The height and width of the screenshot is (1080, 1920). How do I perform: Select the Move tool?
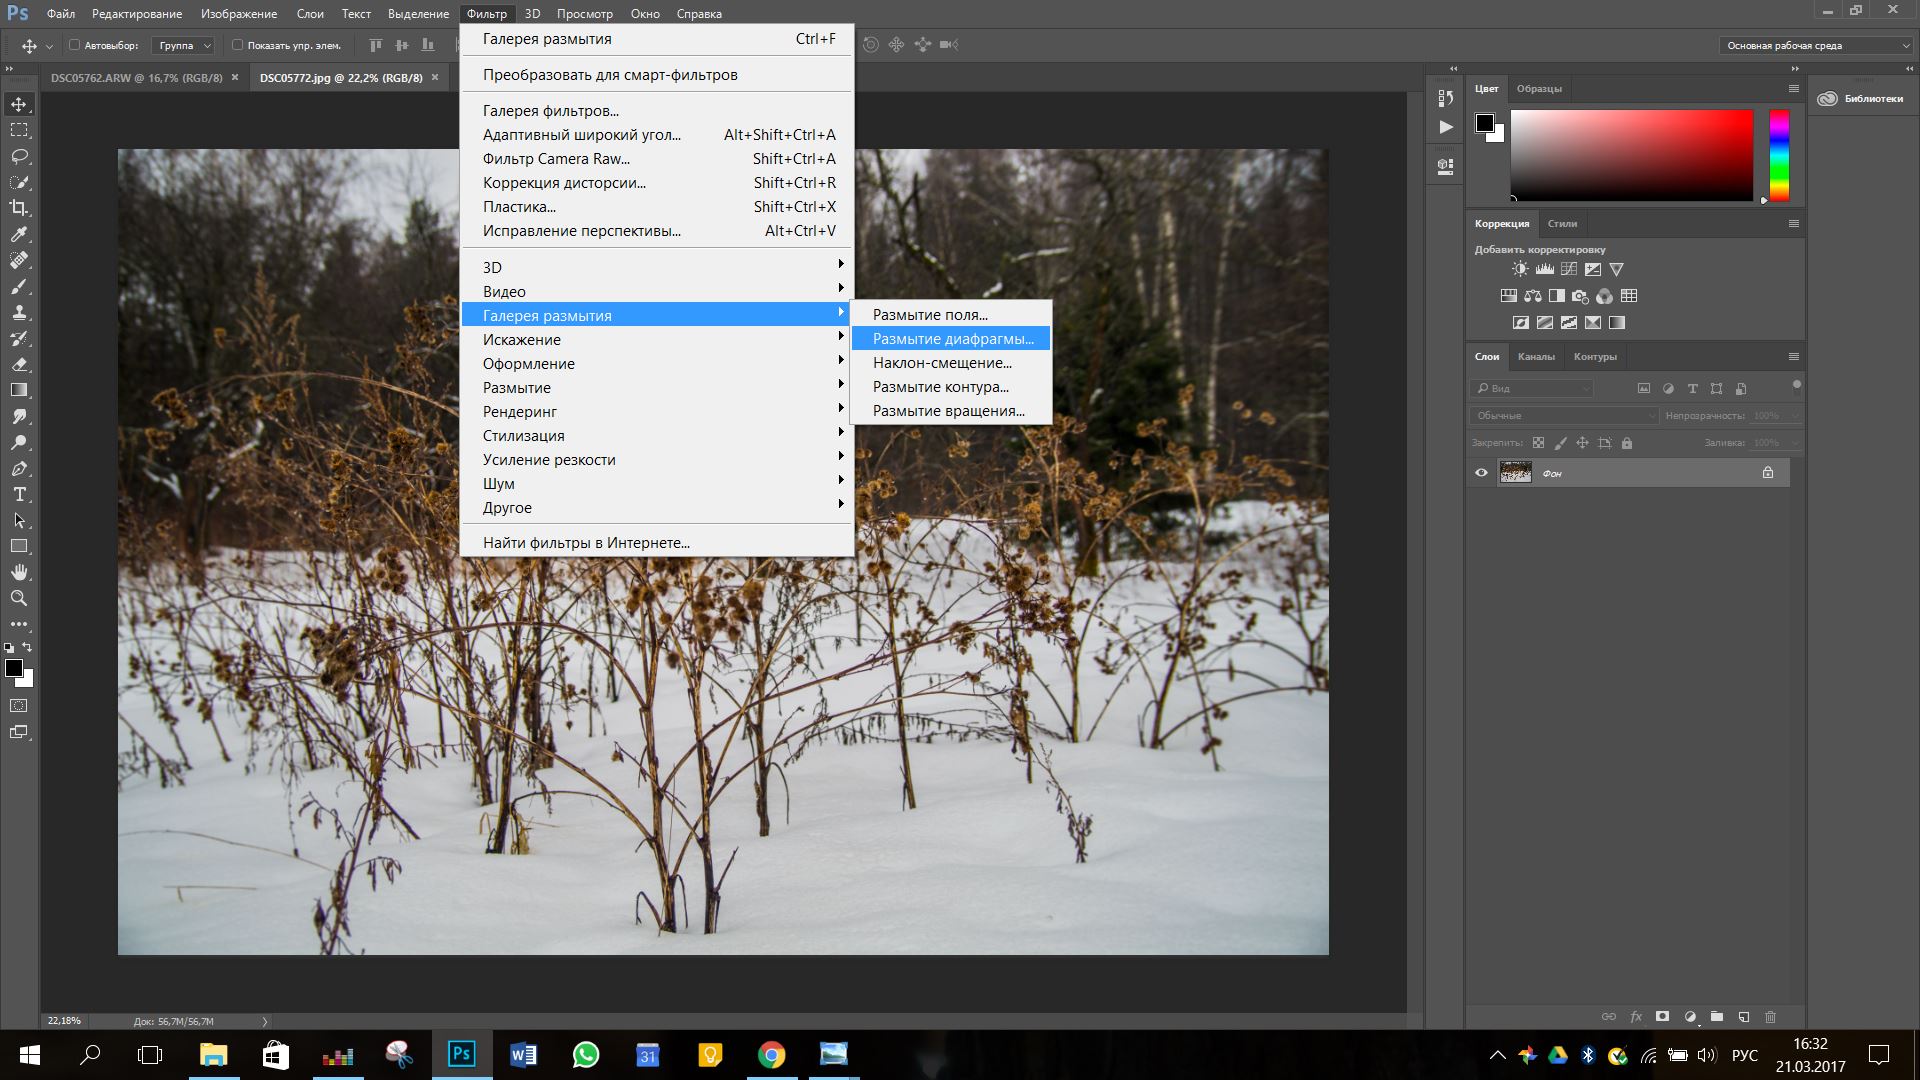19,104
